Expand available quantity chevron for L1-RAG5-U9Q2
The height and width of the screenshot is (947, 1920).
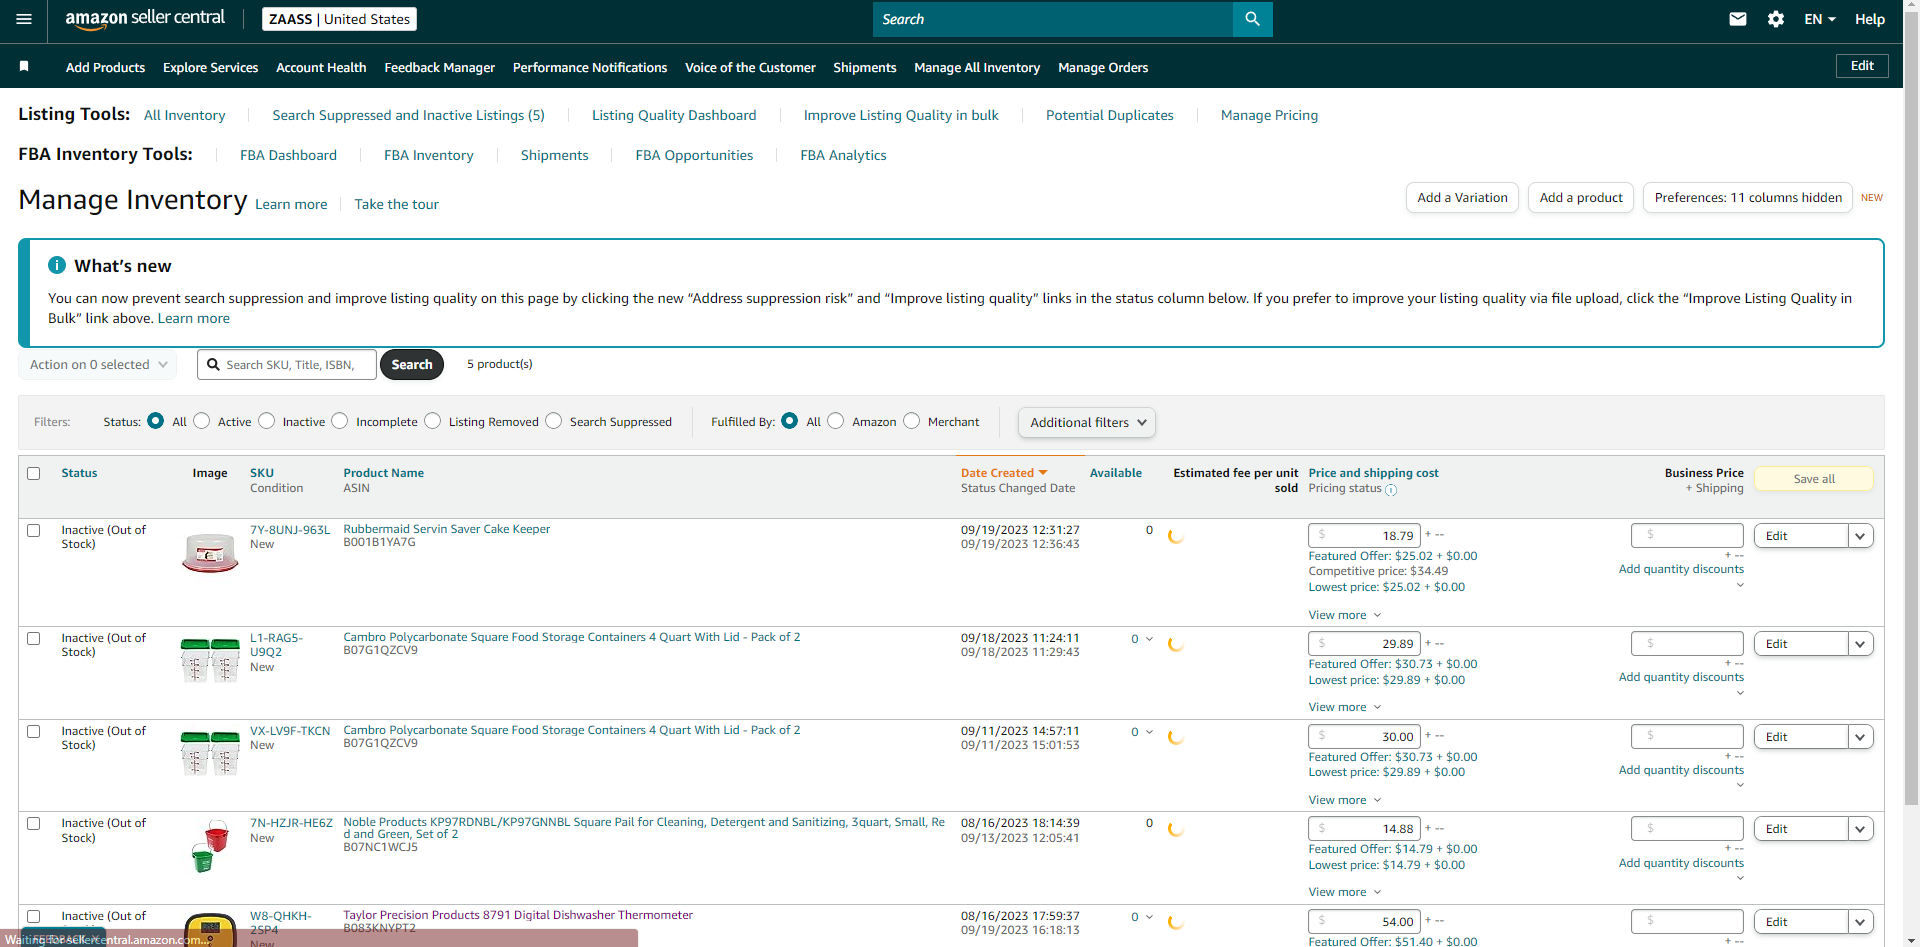point(1149,639)
